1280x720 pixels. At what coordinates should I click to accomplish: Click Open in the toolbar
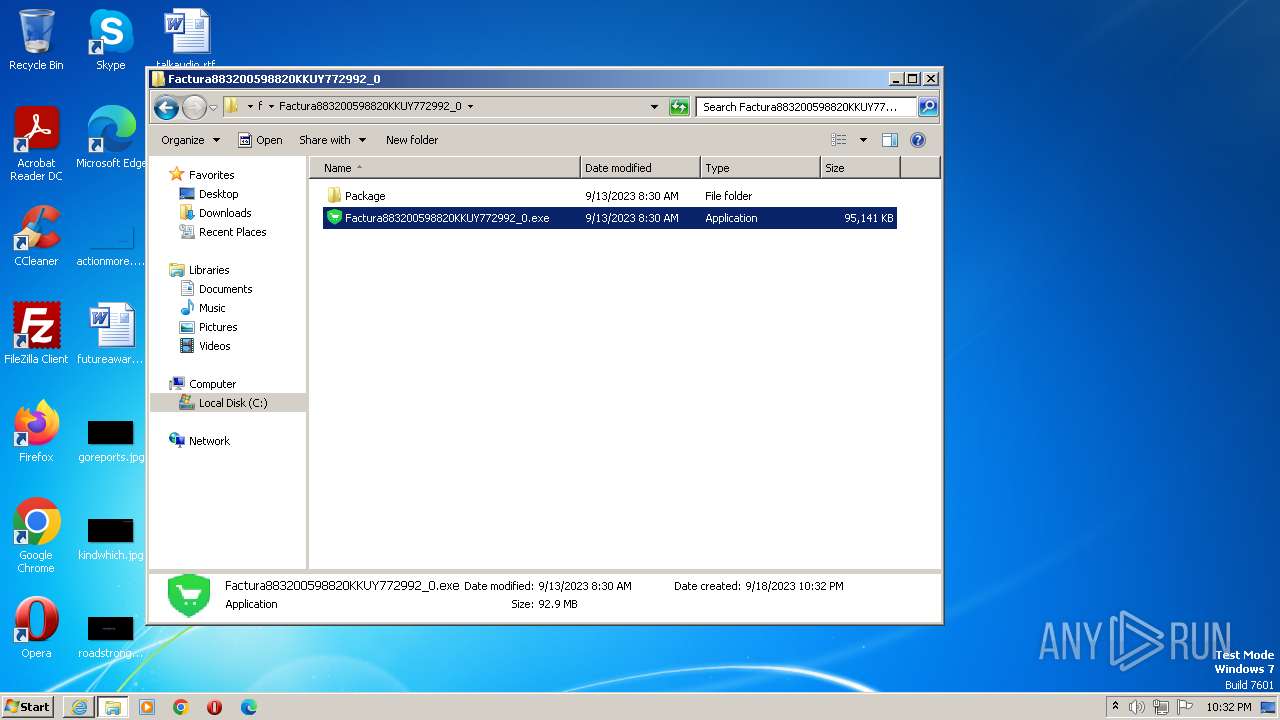(x=260, y=140)
